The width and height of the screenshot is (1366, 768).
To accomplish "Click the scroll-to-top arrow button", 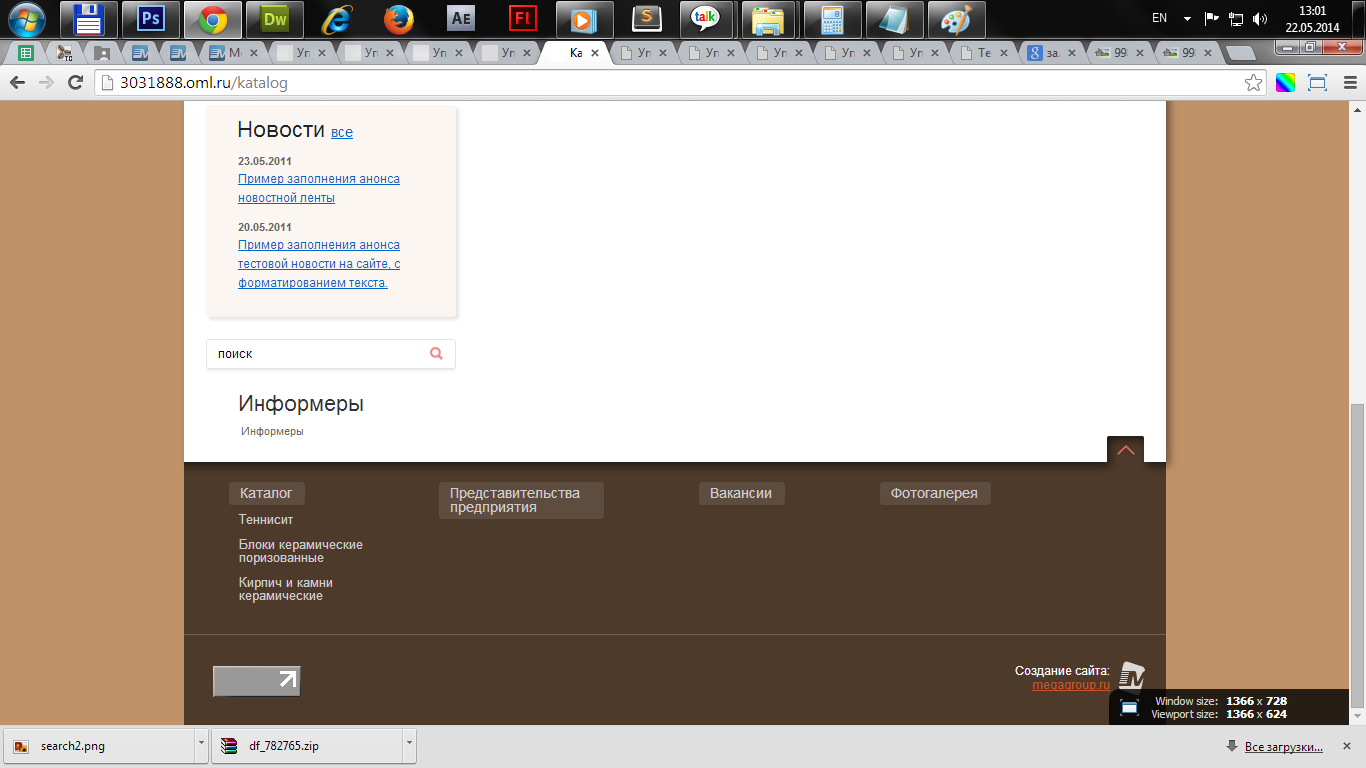I will pyautogui.click(x=1125, y=450).
